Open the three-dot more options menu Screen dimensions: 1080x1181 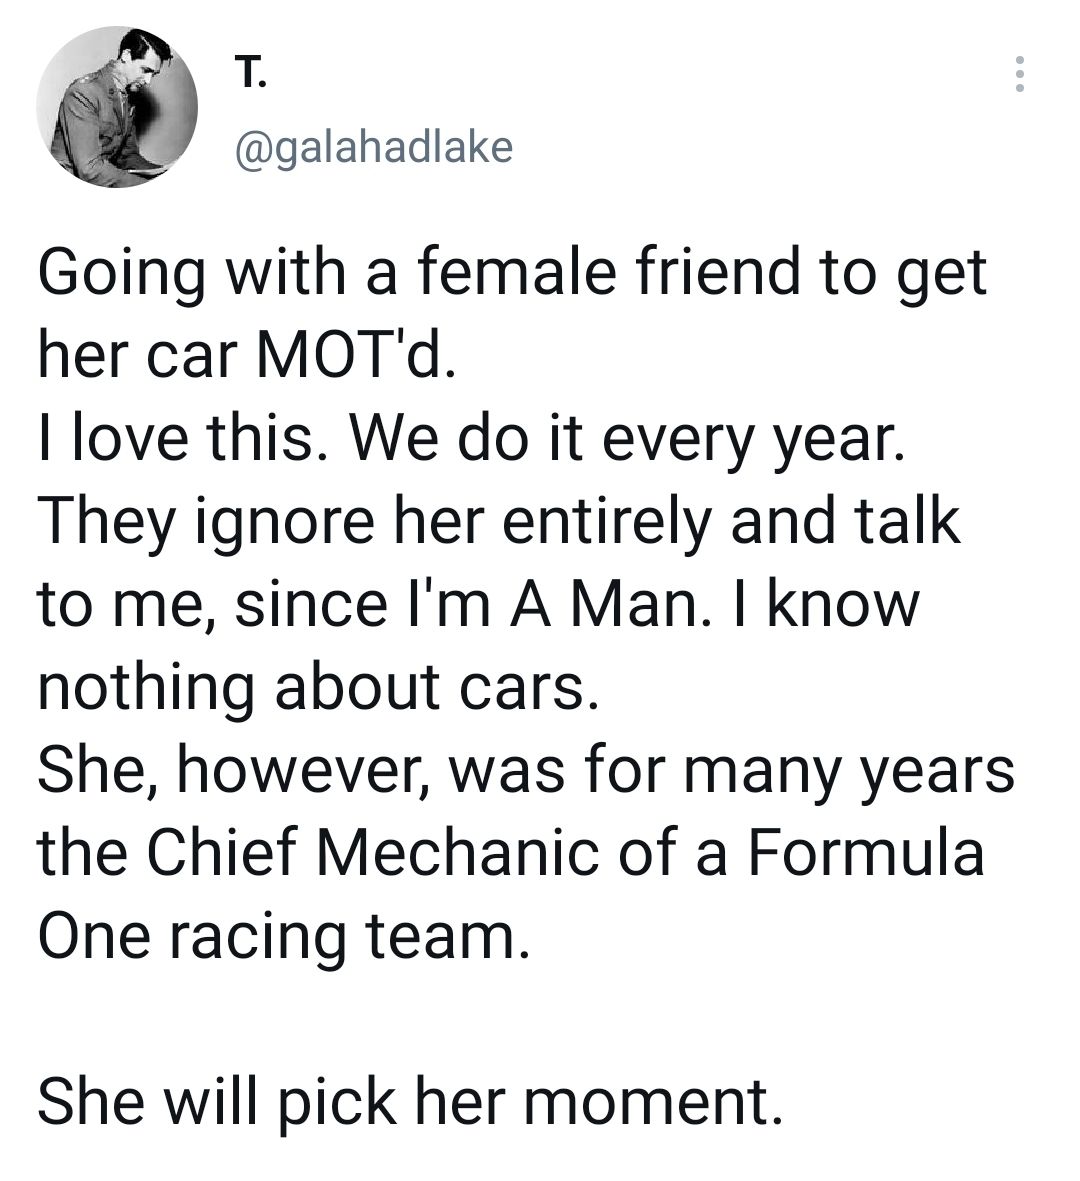click(x=1019, y=74)
